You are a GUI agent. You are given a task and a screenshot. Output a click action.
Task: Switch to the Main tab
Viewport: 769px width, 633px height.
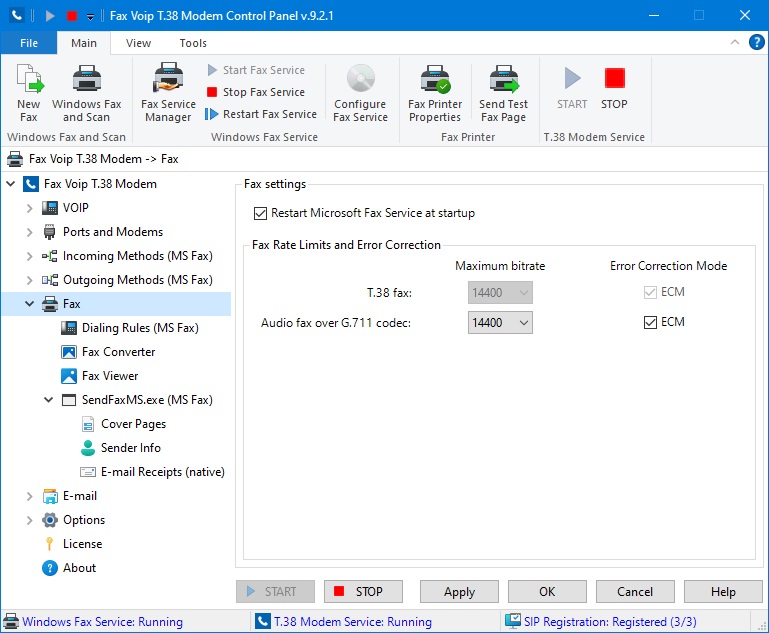(x=84, y=43)
